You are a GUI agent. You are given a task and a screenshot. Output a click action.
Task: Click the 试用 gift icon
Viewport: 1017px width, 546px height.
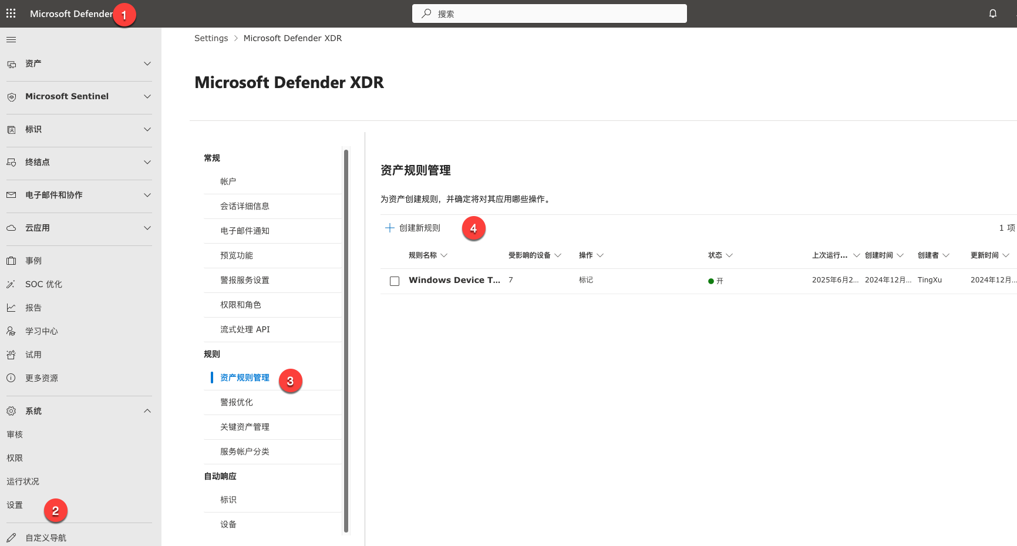click(x=11, y=355)
